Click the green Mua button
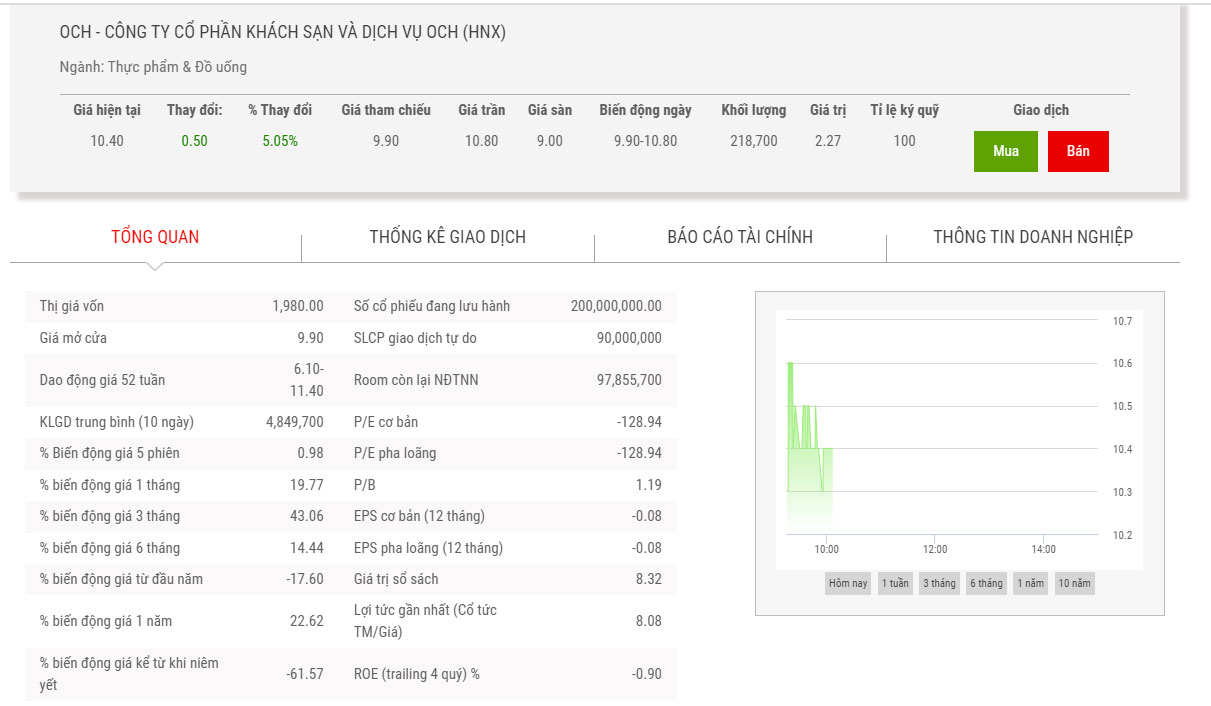Screen dimensions: 1211x706 1005,151
